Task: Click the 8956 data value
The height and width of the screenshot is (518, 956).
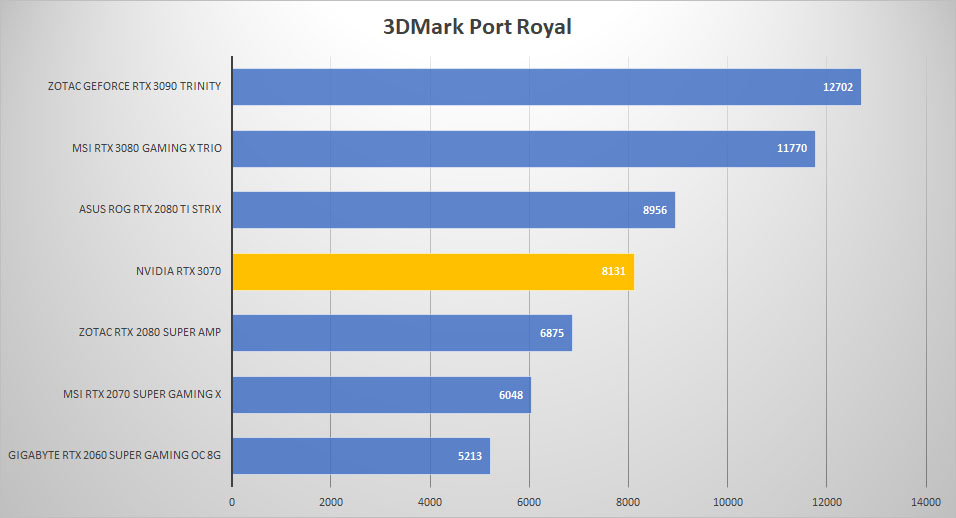Action: tap(655, 210)
